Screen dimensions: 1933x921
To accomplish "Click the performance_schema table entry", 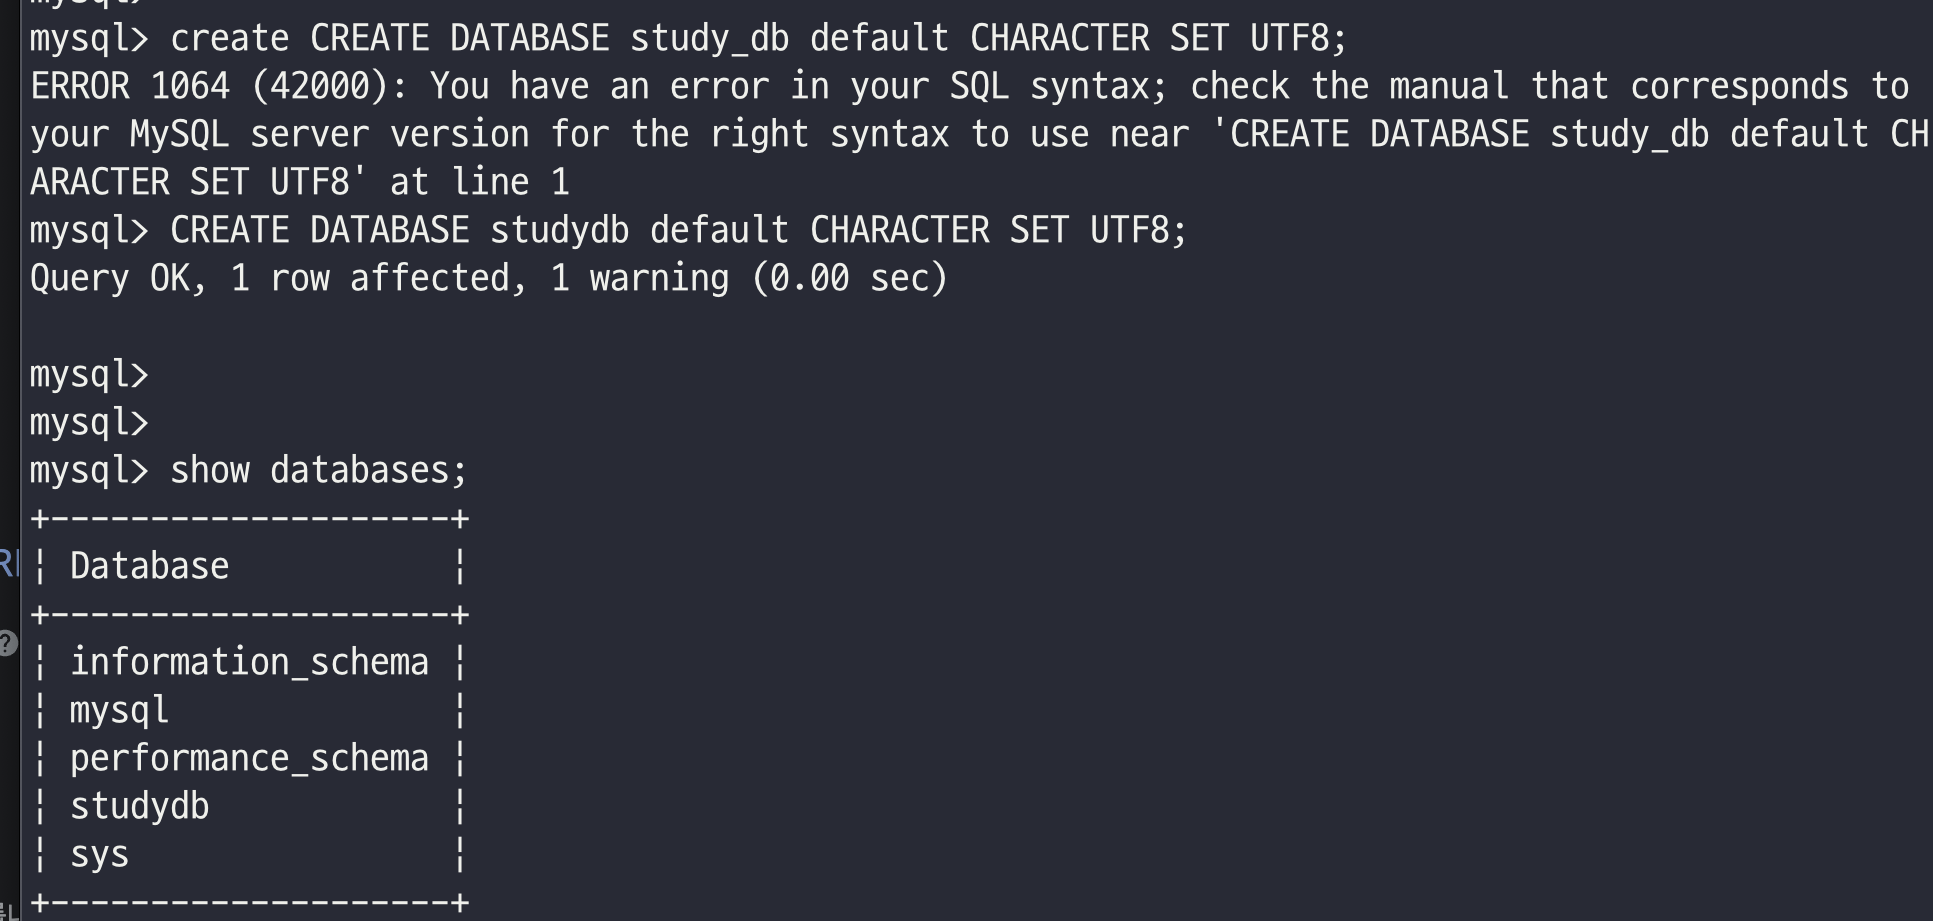I will [x=249, y=758].
